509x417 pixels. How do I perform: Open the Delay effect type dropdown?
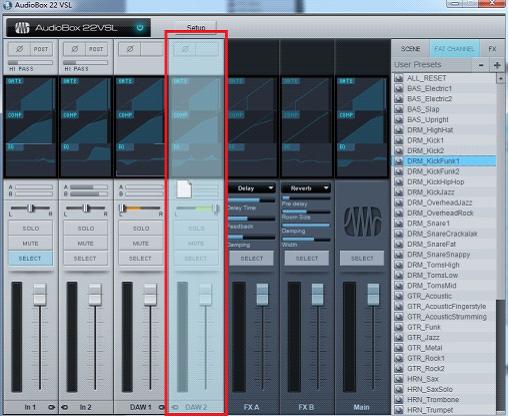coord(252,188)
